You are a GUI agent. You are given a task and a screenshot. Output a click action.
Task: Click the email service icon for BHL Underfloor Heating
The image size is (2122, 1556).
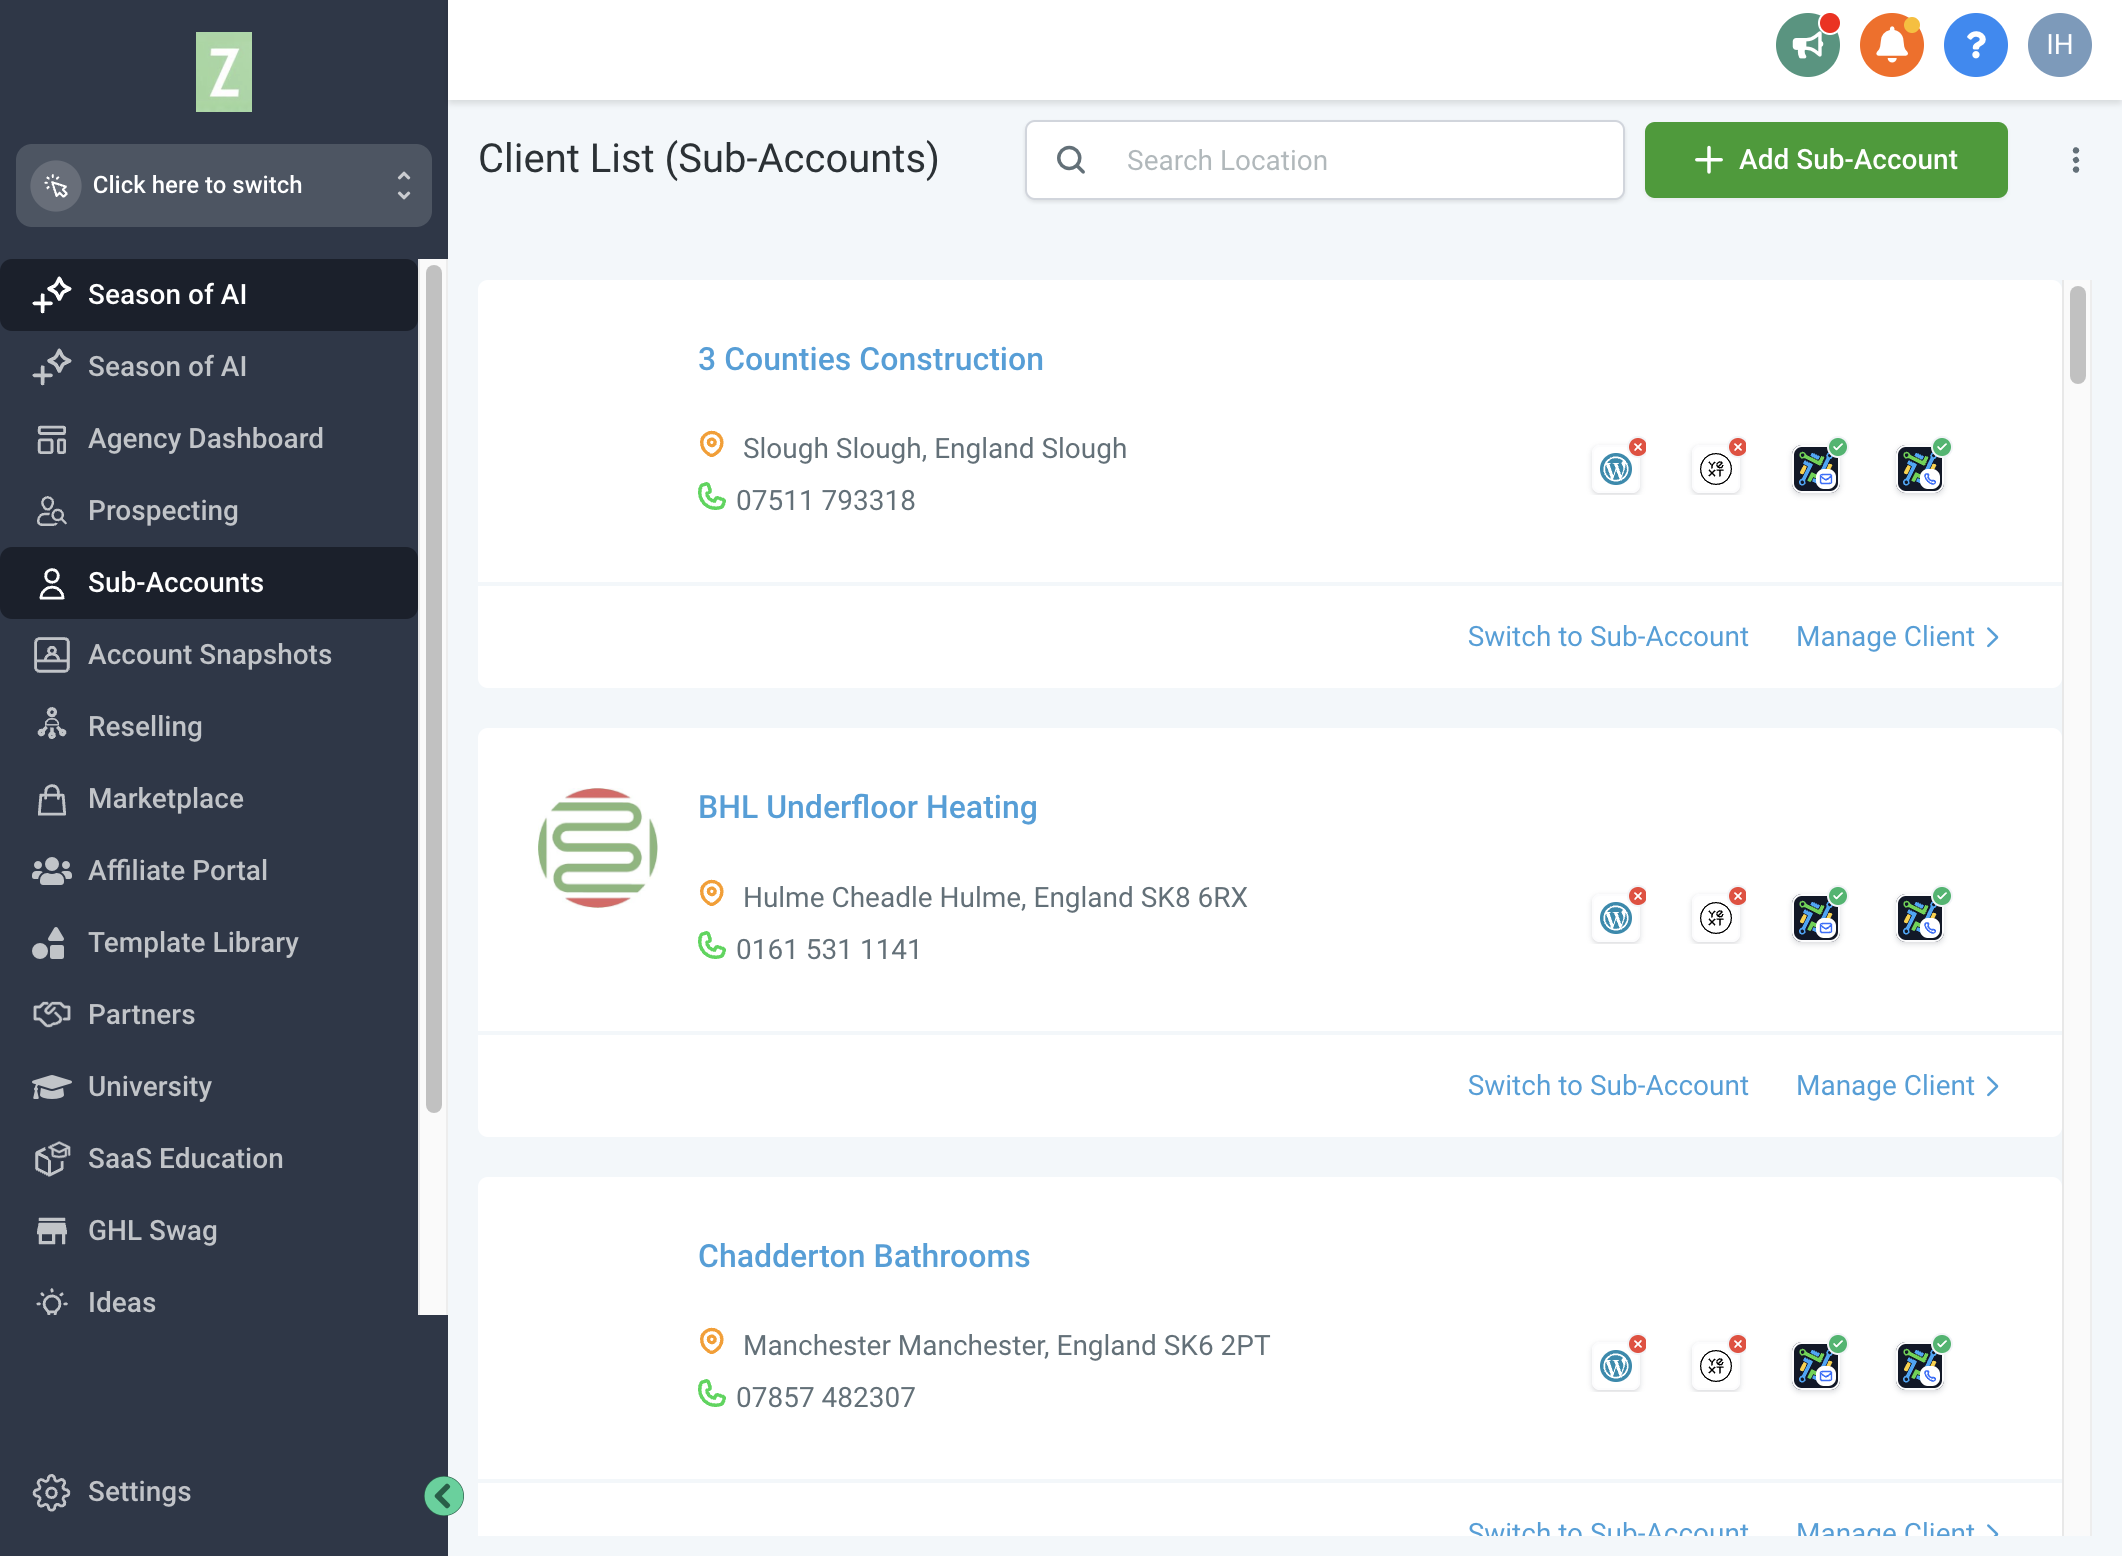[x=1816, y=918]
